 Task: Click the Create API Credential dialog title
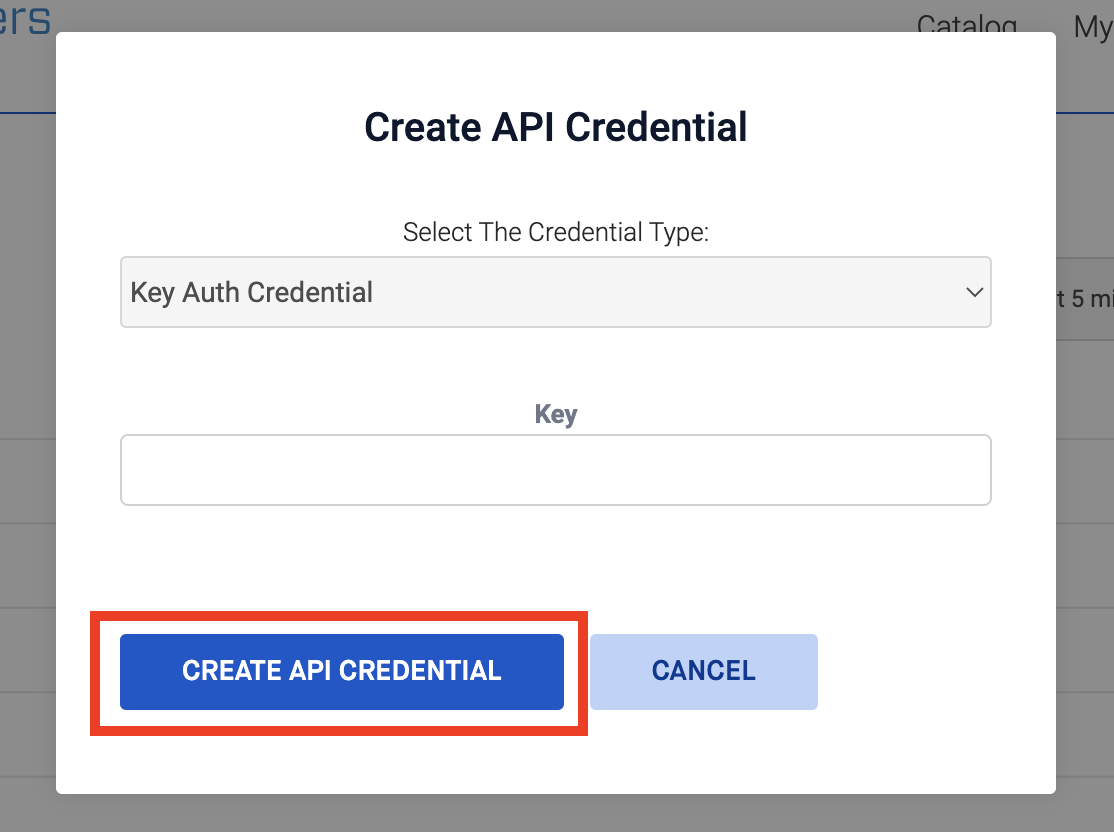[556, 127]
